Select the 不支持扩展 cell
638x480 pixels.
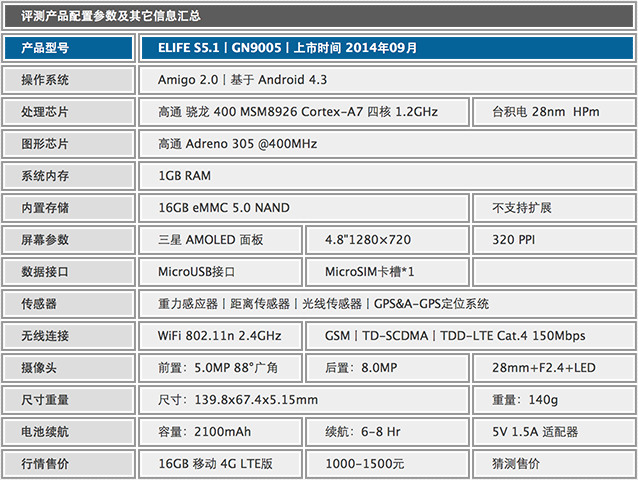552,208
